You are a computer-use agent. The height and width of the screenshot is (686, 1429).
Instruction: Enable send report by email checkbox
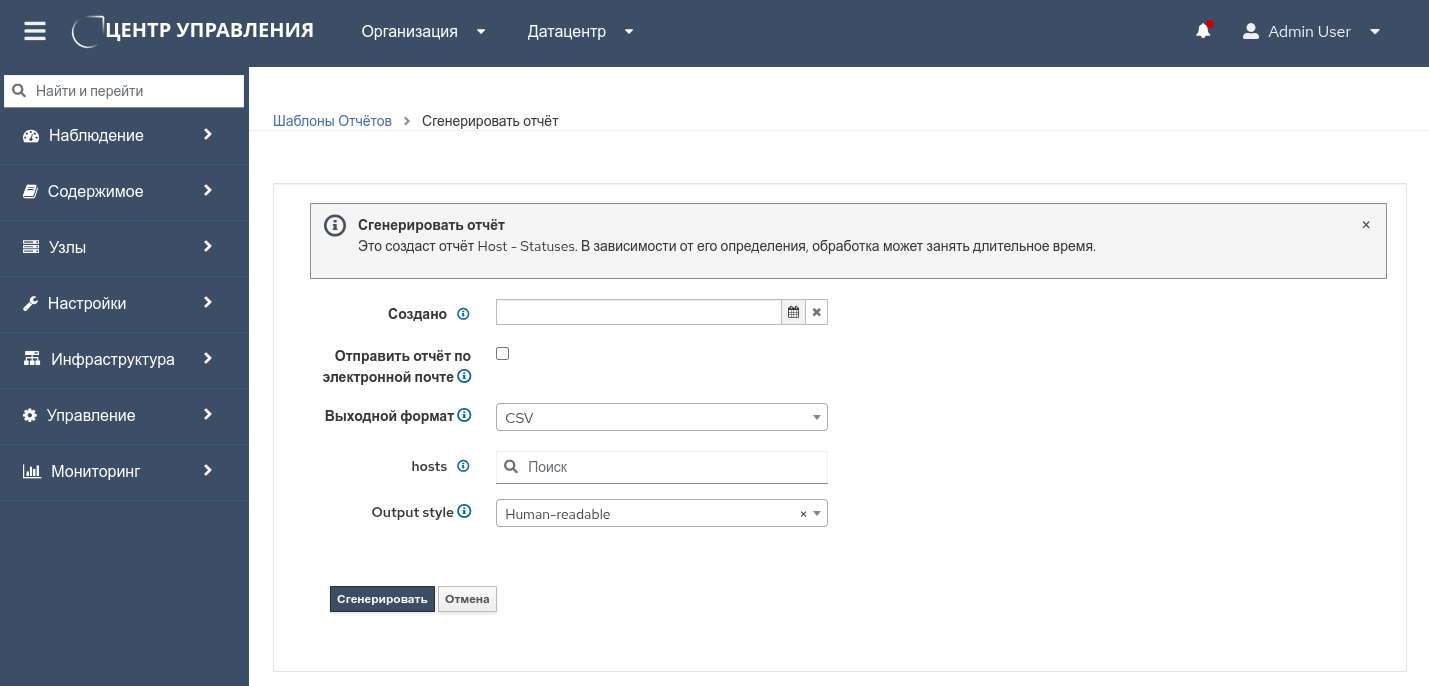pyautogui.click(x=503, y=353)
